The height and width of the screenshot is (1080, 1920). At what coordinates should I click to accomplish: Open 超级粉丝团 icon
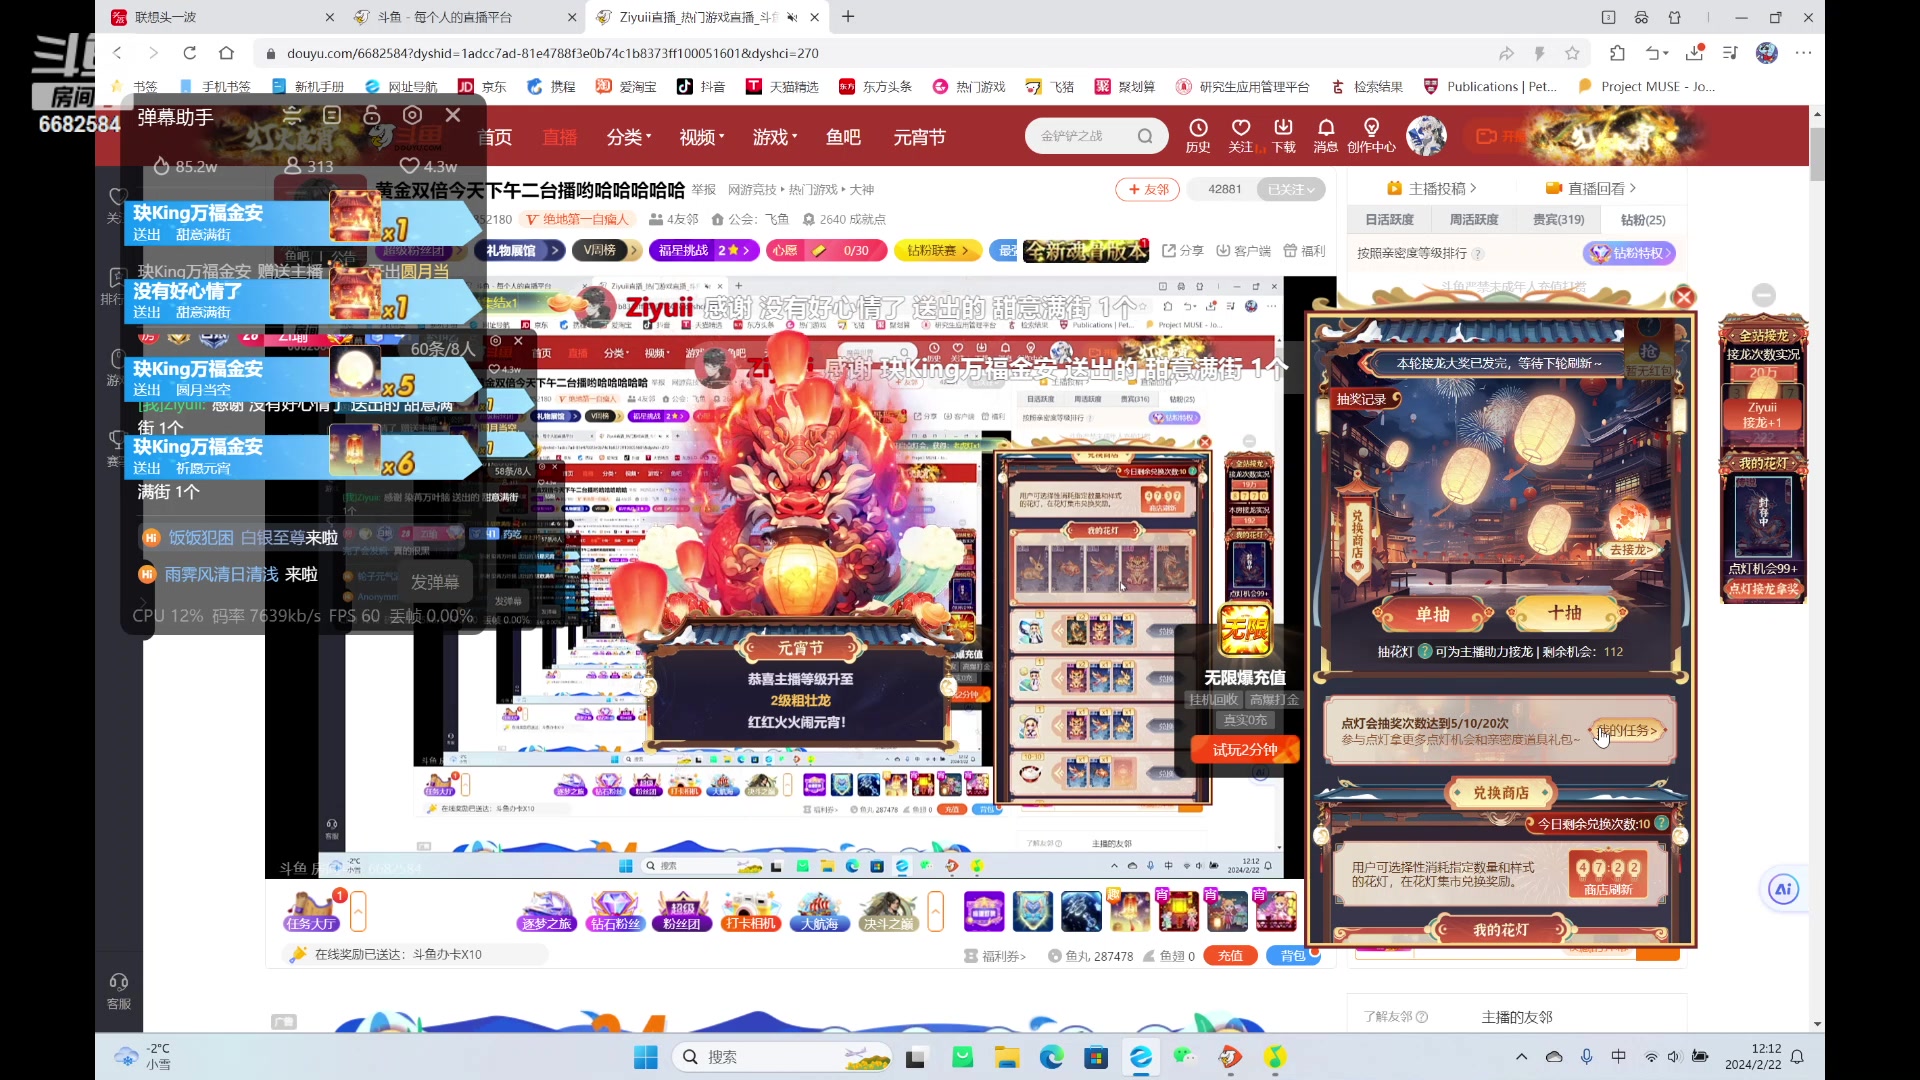pyautogui.click(x=683, y=911)
